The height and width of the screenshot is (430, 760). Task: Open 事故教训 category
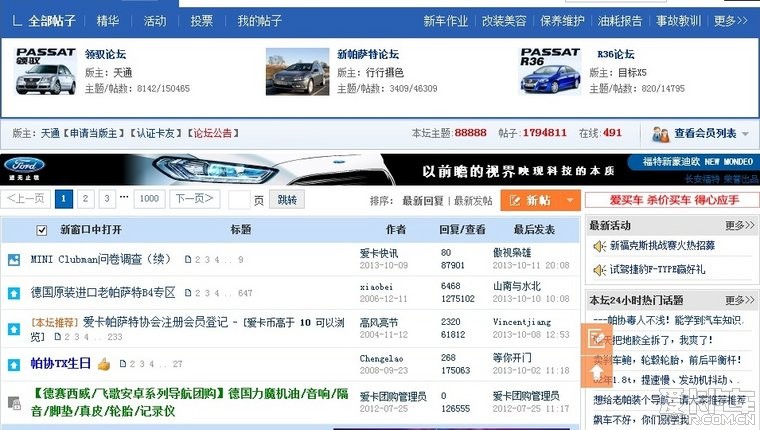pyautogui.click(x=678, y=21)
